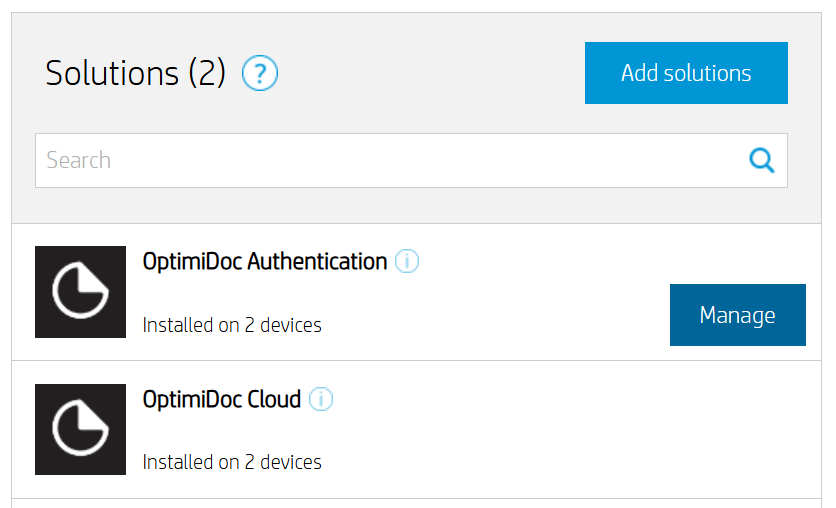This screenshot has height=508, width=836.
Task: Focus the Search text field
Action: pos(390,160)
